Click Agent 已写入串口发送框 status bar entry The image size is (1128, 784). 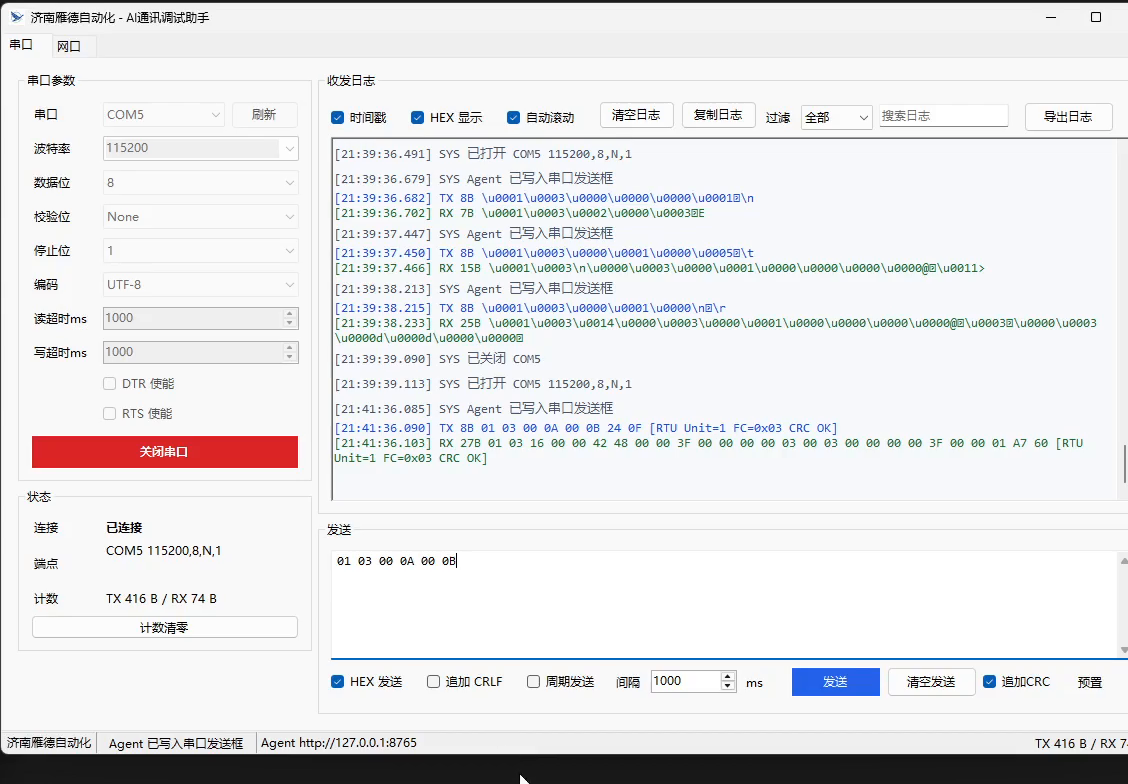click(x=176, y=744)
